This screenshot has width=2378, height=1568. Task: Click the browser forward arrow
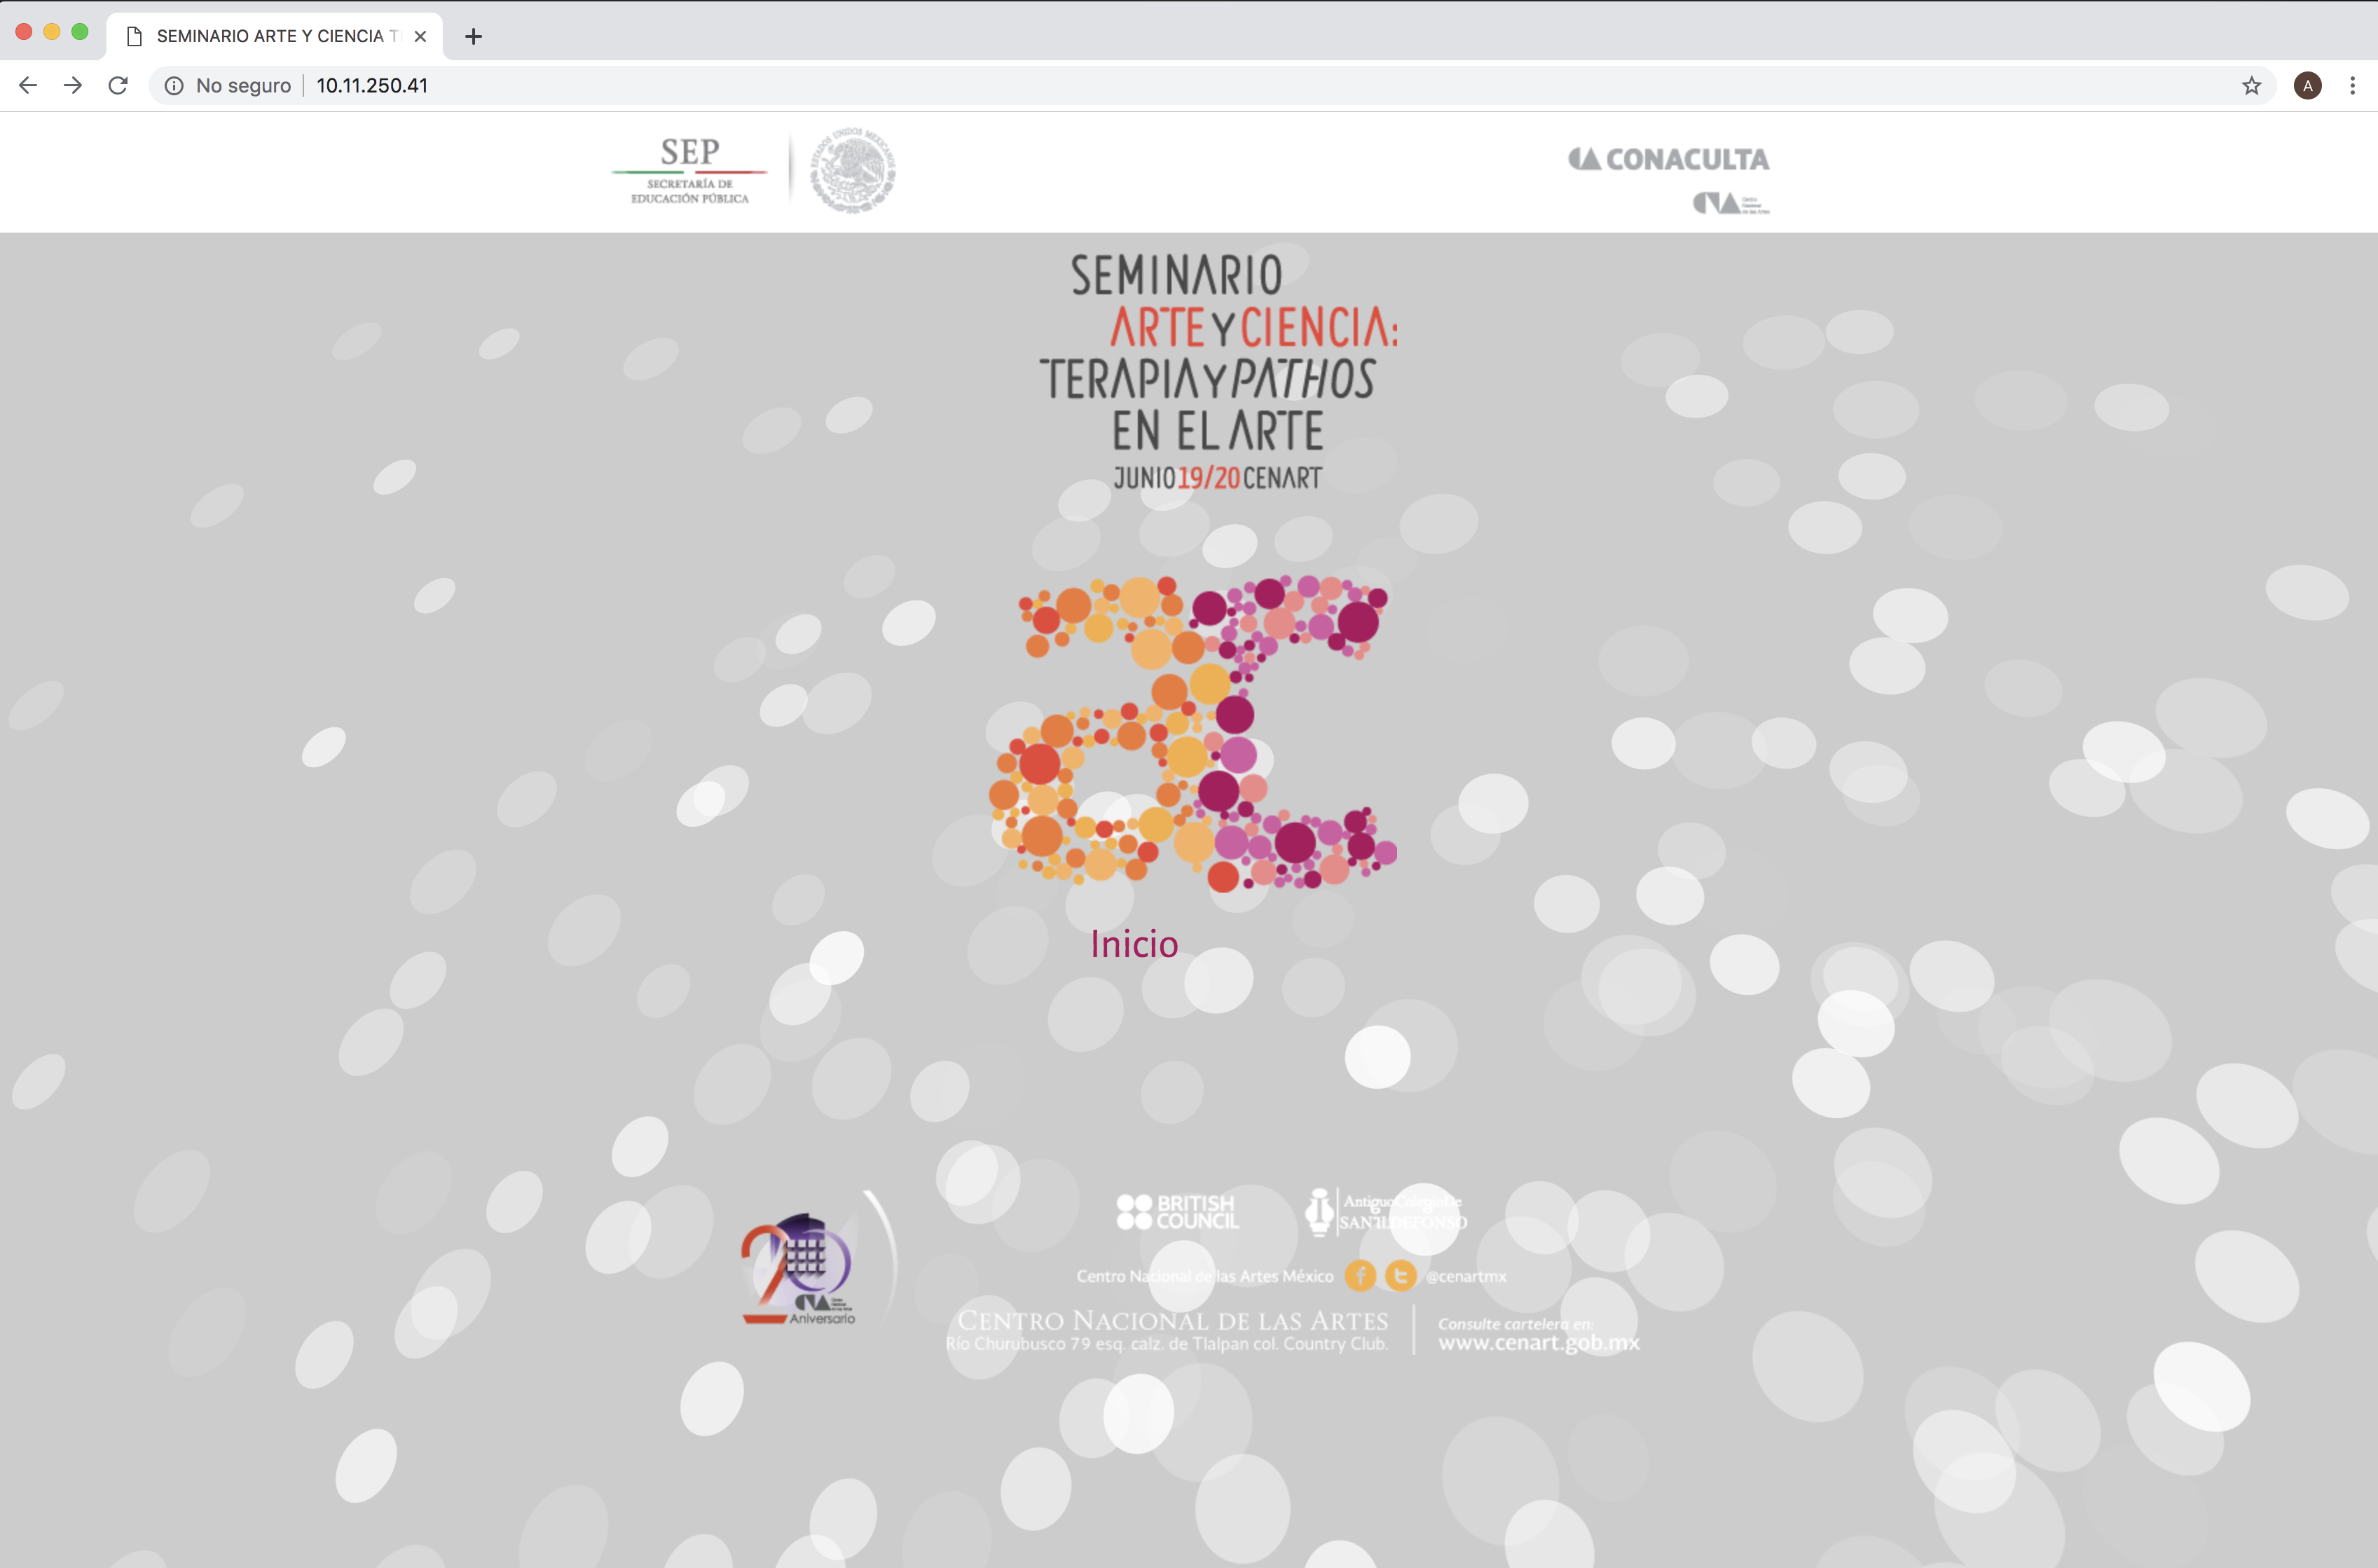(73, 85)
